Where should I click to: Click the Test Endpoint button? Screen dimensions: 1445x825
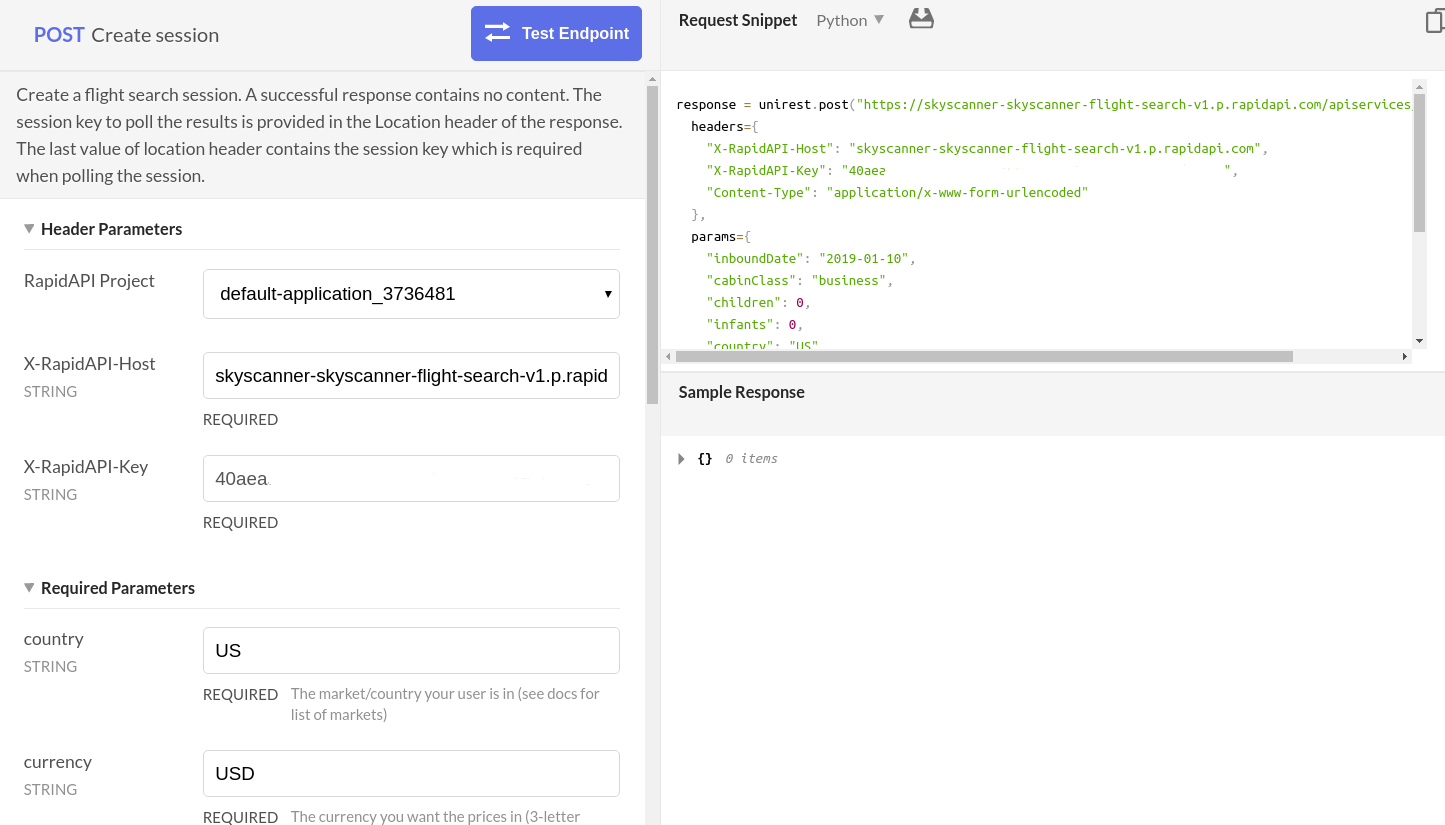pyautogui.click(x=556, y=34)
